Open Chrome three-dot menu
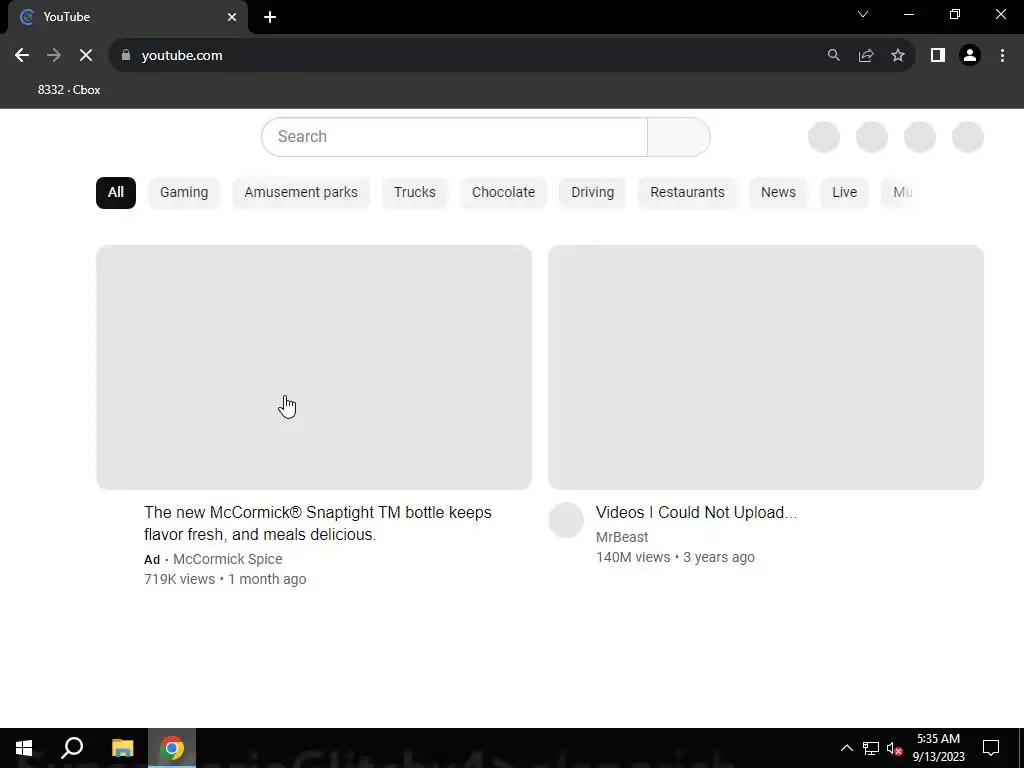The height and width of the screenshot is (768, 1024). click(x=1002, y=56)
